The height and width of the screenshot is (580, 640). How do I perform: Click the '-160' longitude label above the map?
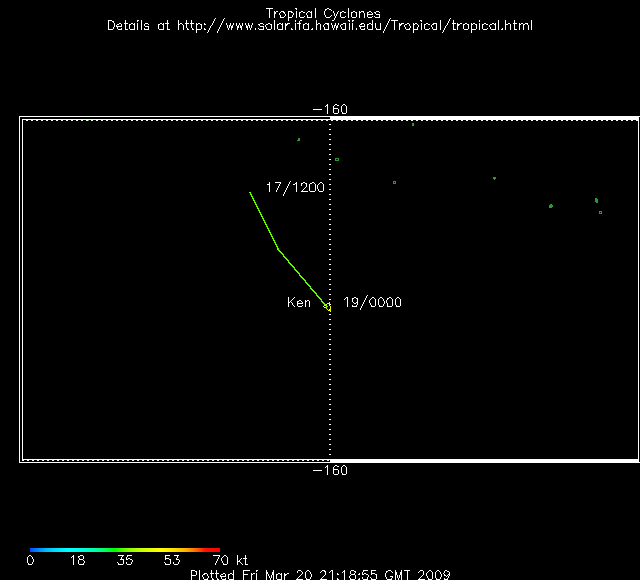(x=330, y=109)
